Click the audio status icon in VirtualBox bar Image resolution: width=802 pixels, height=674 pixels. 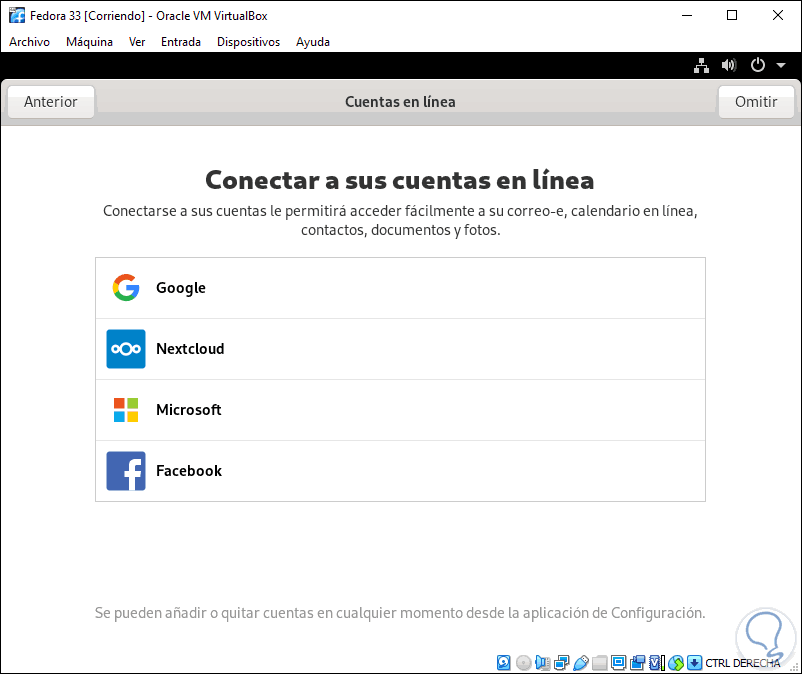tap(543, 663)
